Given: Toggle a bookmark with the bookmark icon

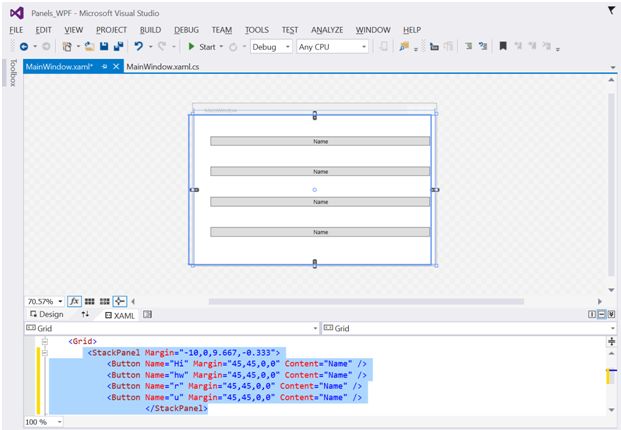Looking at the screenshot, I should coord(503,46).
